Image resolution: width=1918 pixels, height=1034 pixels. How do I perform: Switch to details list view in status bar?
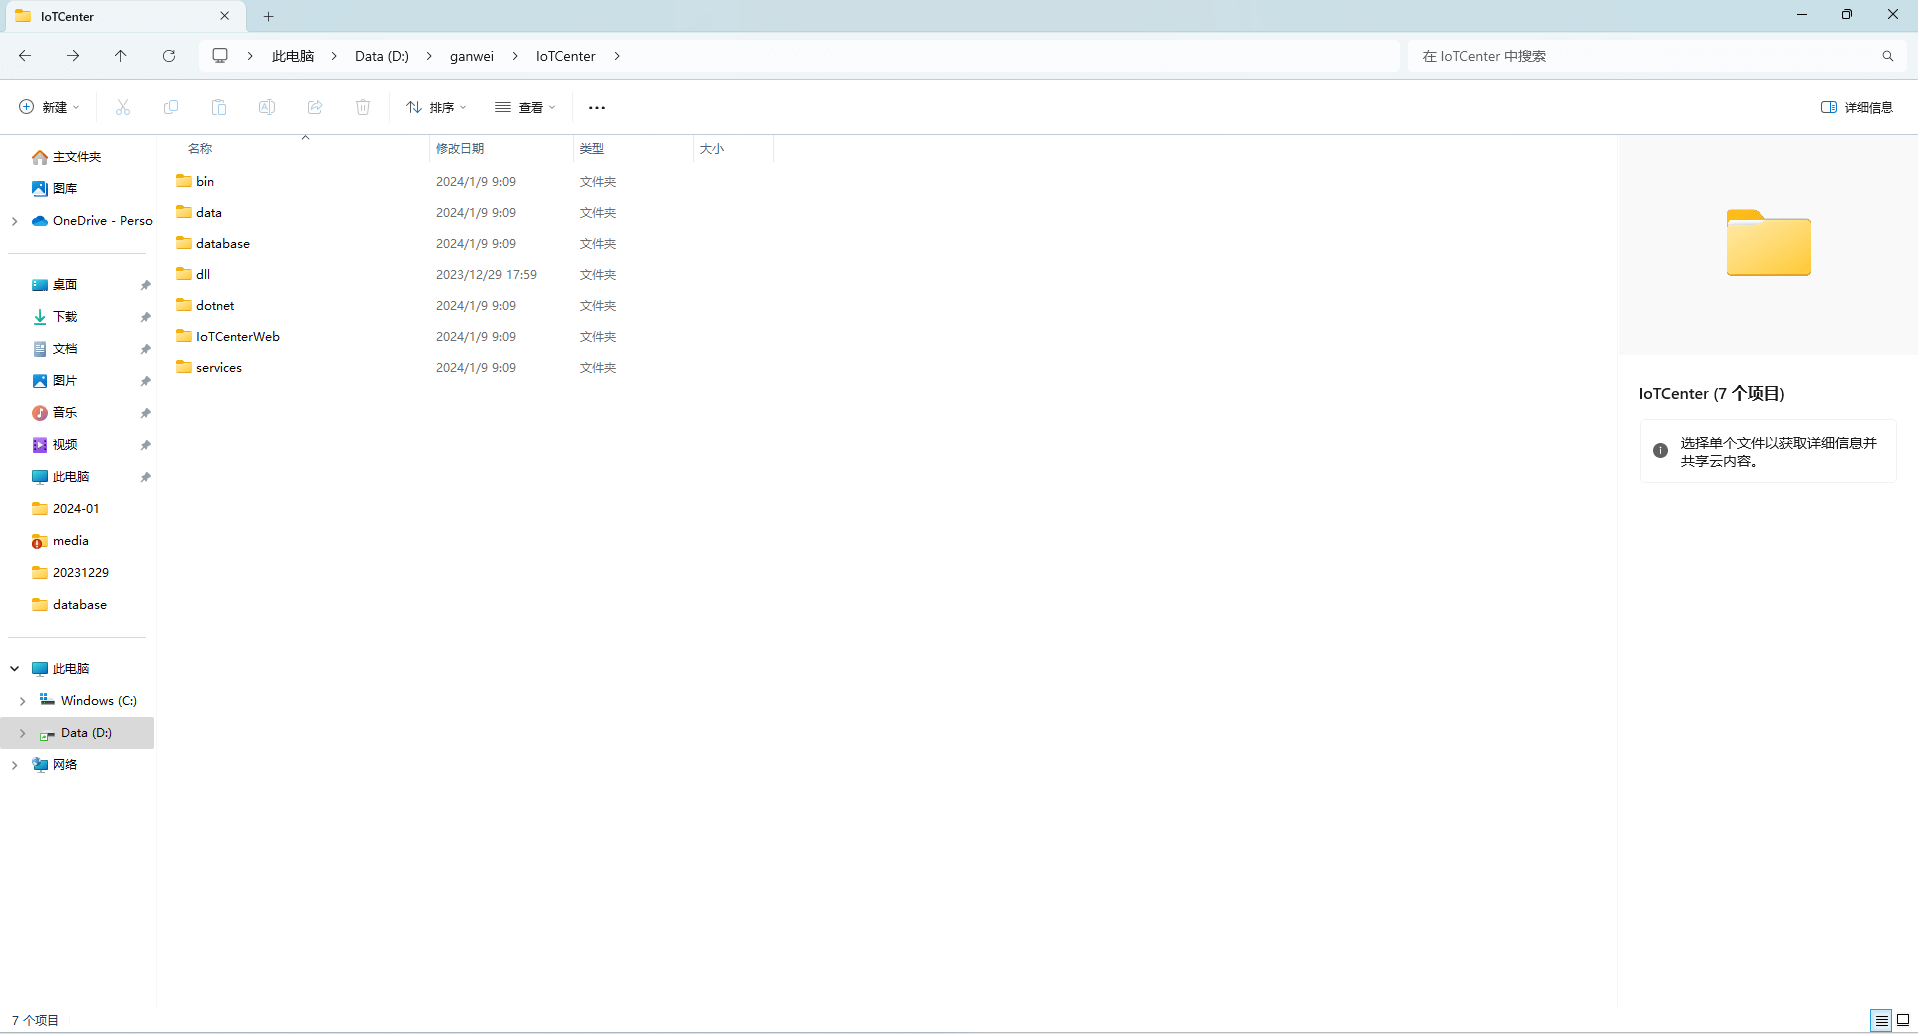(x=1881, y=1020)
